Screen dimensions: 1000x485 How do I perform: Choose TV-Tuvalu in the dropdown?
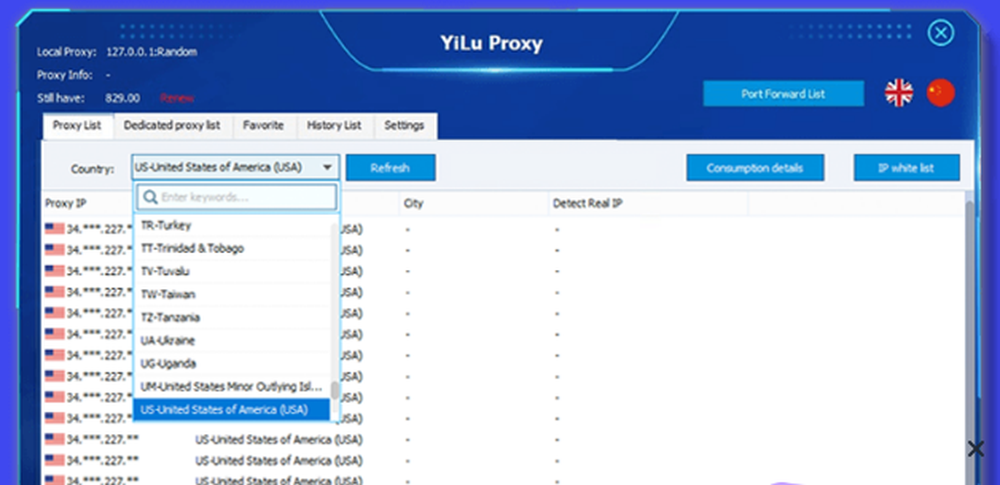pos(232,271)
